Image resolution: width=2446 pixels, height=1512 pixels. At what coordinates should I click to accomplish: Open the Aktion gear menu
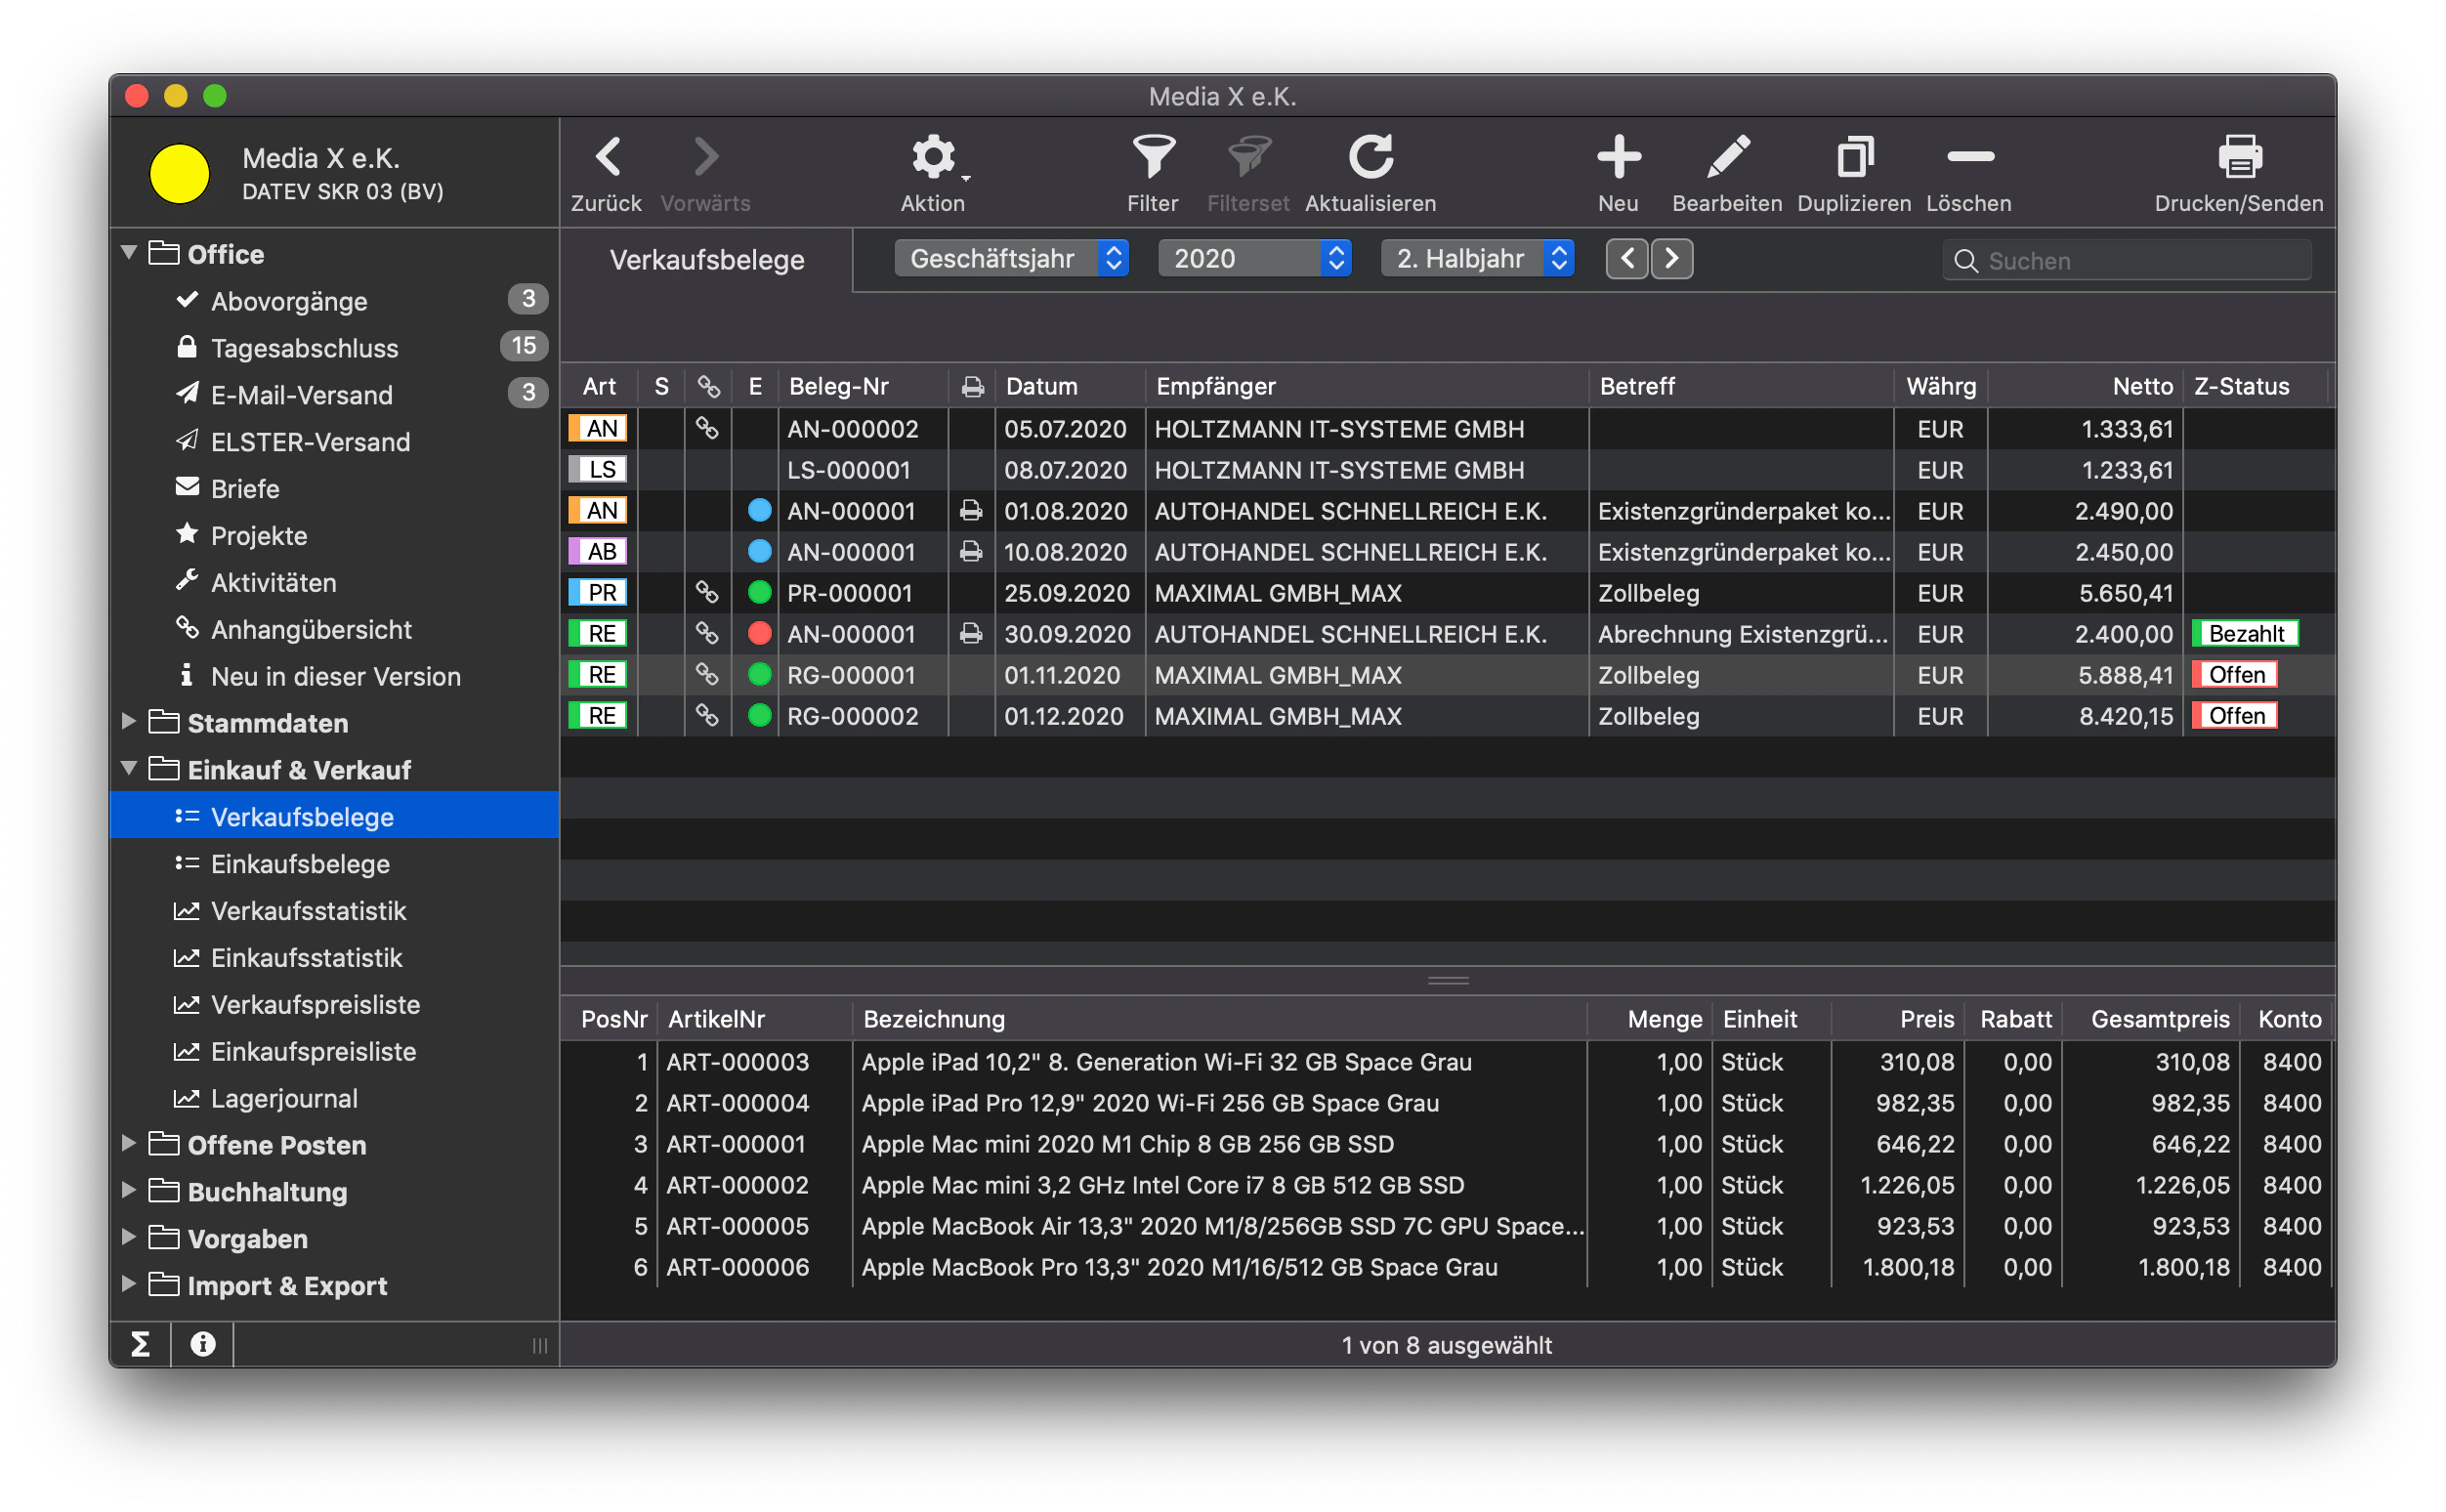pos(933,158)
